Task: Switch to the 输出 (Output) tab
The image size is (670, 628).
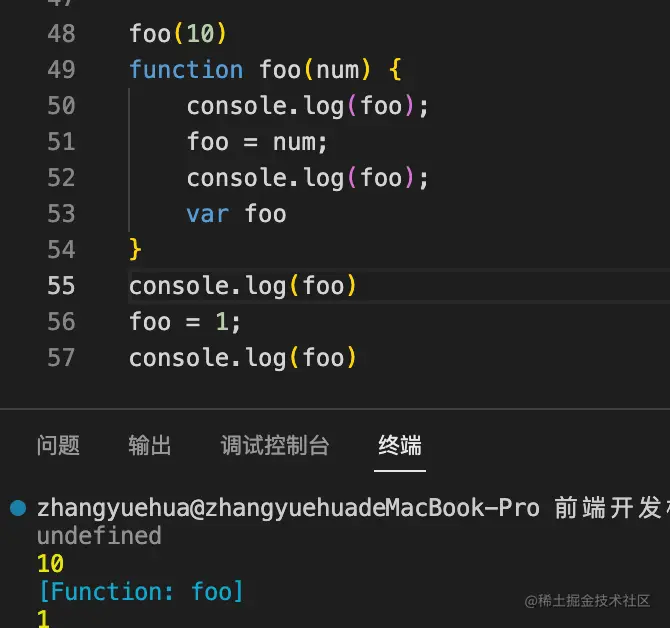Action: 150,446
